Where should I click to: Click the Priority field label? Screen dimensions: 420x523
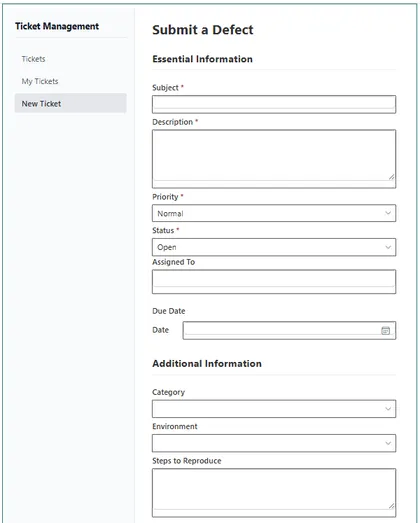165,197
